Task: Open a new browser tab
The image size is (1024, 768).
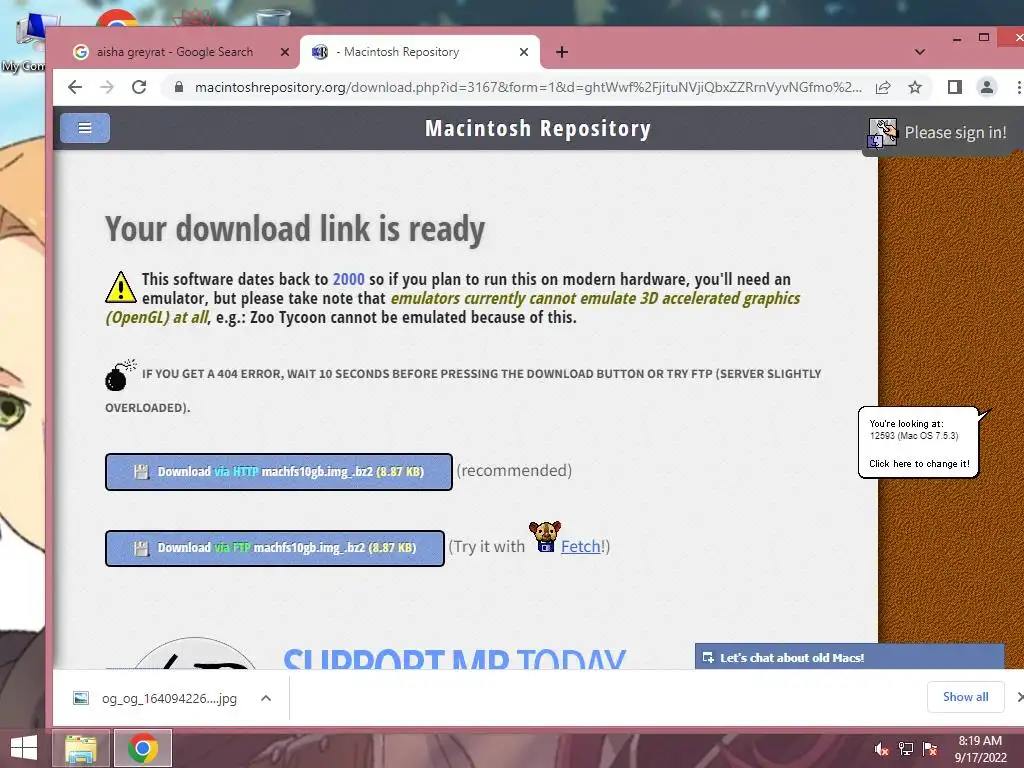Action: [562, 52]
